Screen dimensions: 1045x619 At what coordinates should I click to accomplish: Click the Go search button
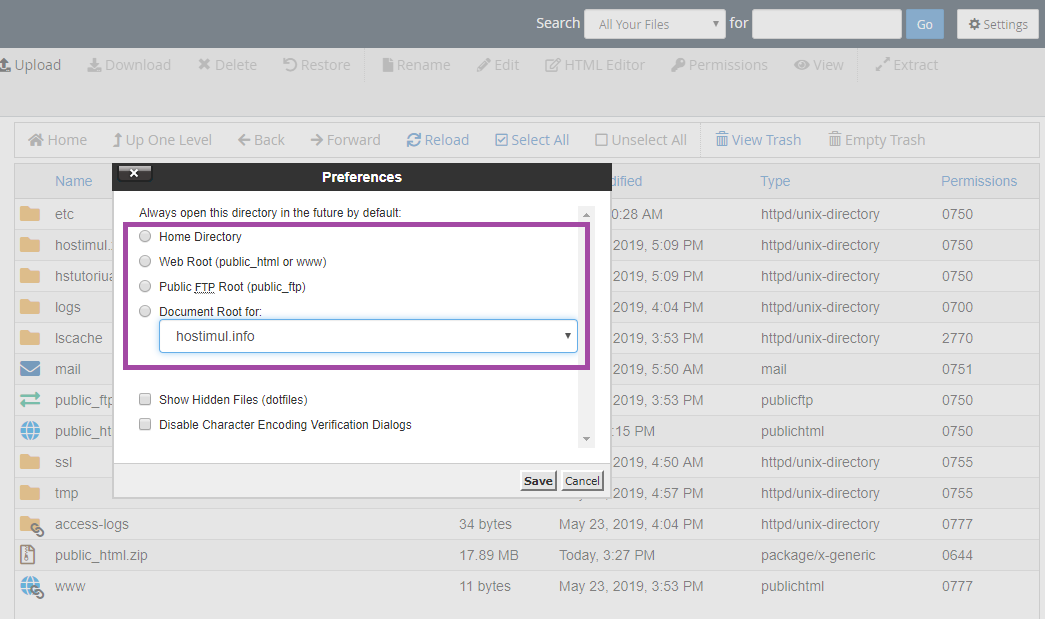click(x=924, y=24)
